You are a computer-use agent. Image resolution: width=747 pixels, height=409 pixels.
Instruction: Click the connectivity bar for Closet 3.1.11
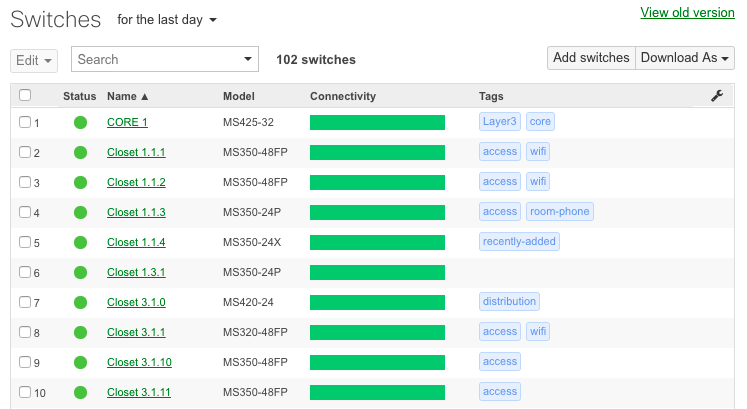(377, 392)
